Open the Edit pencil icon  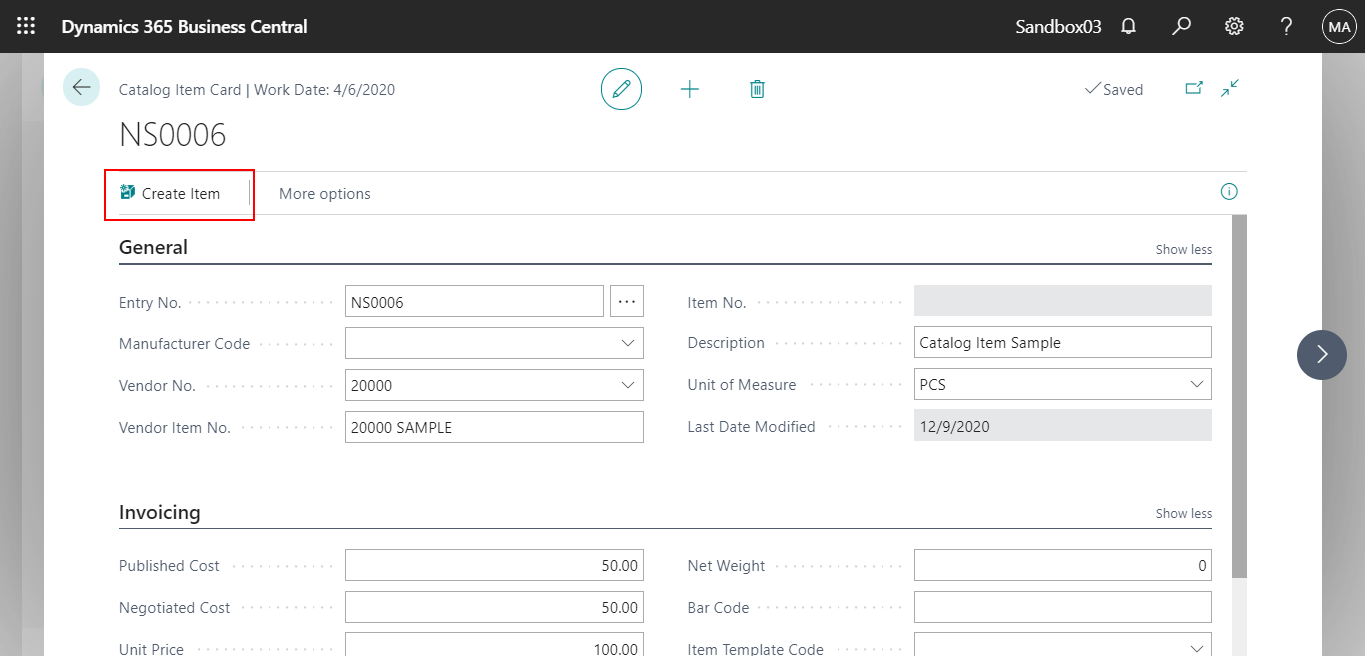click(621, 88)
